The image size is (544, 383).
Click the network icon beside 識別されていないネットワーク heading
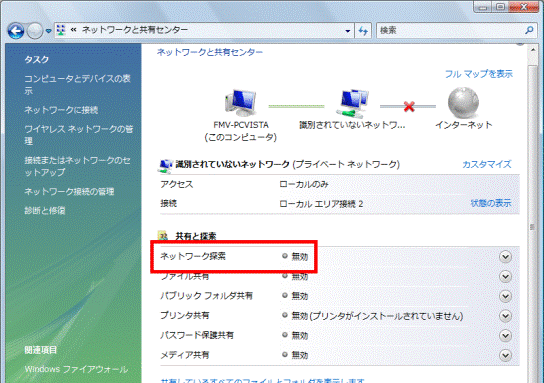tap(165, 166)
